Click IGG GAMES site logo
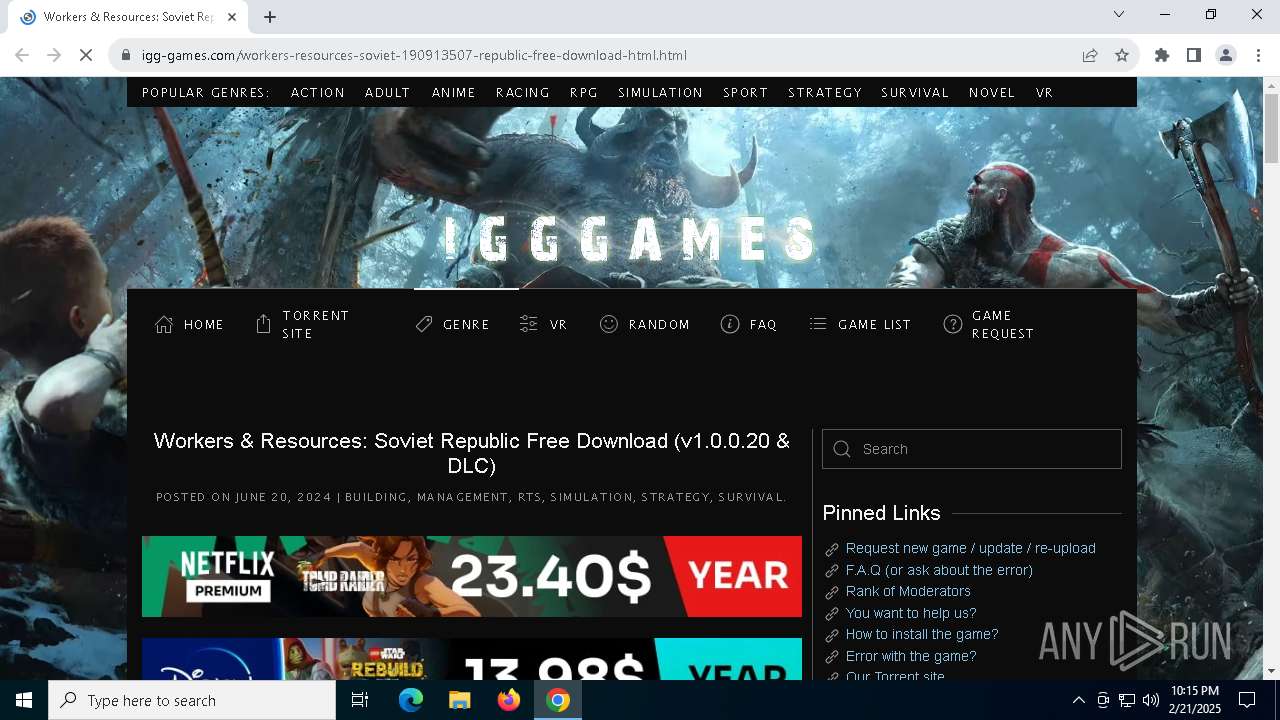 pyautogui.click(x=631, y=240)
